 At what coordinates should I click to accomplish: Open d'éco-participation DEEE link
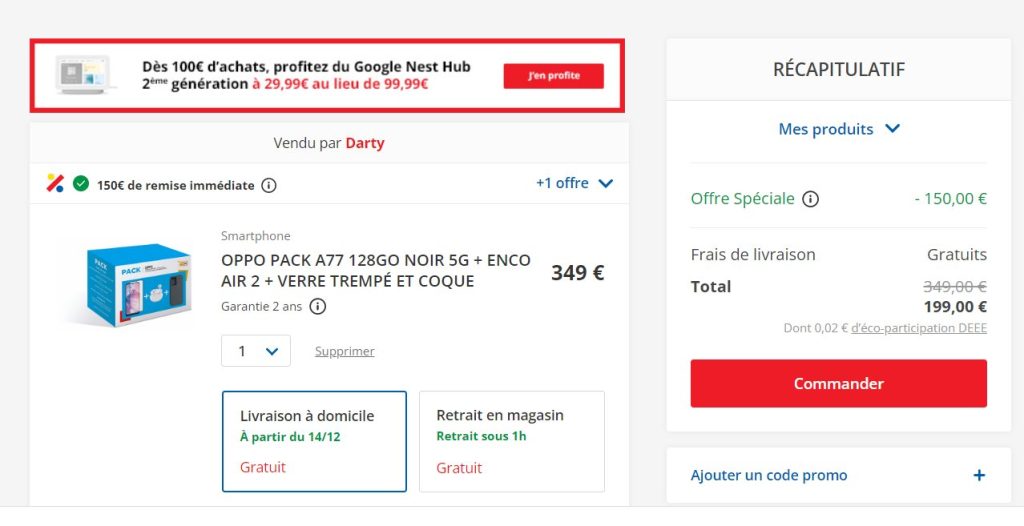[x=918, y=328]
